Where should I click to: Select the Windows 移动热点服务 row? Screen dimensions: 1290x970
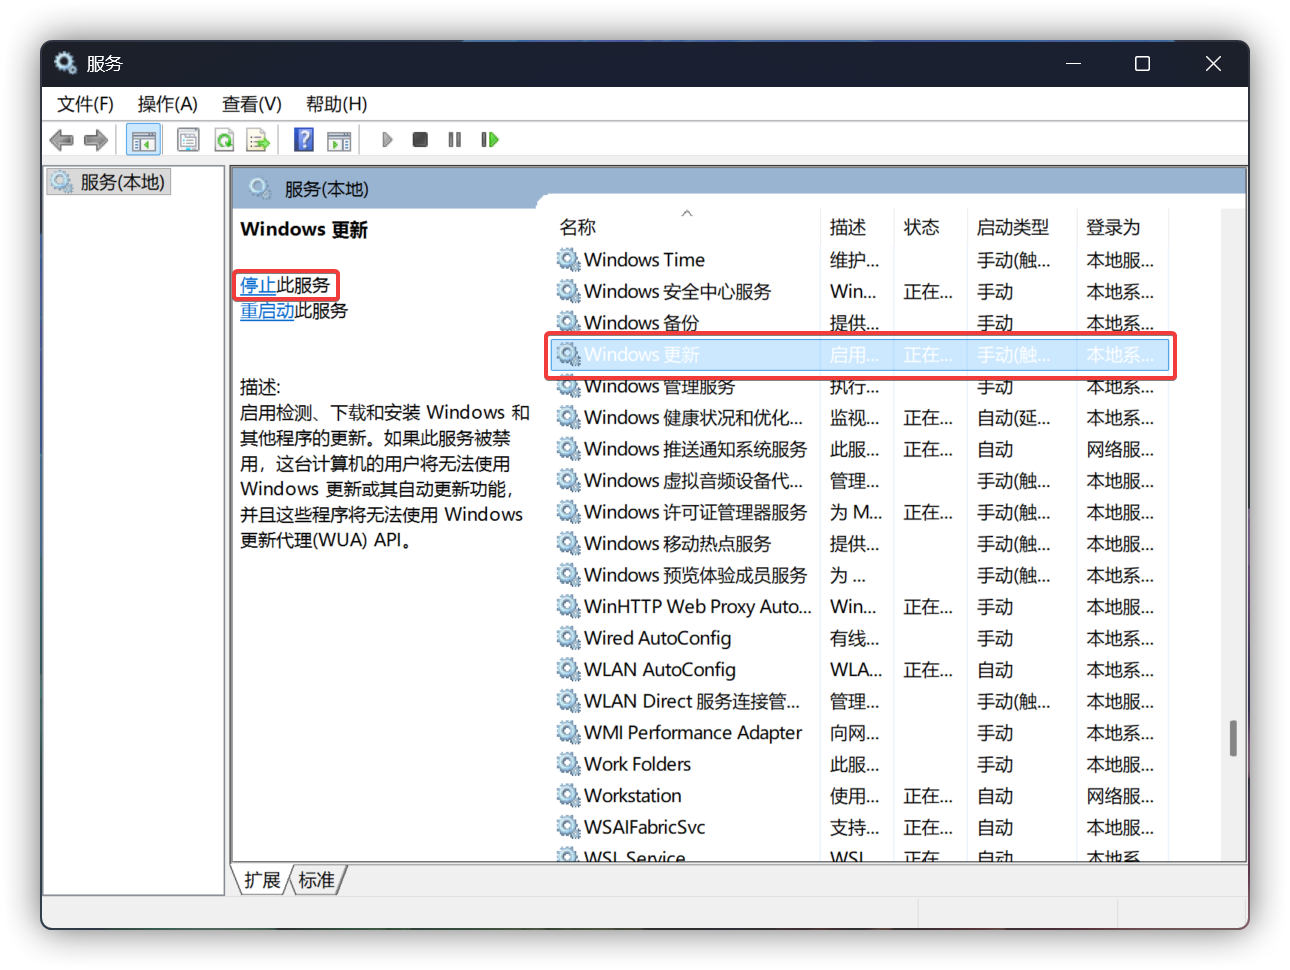[x=860, y=544]
